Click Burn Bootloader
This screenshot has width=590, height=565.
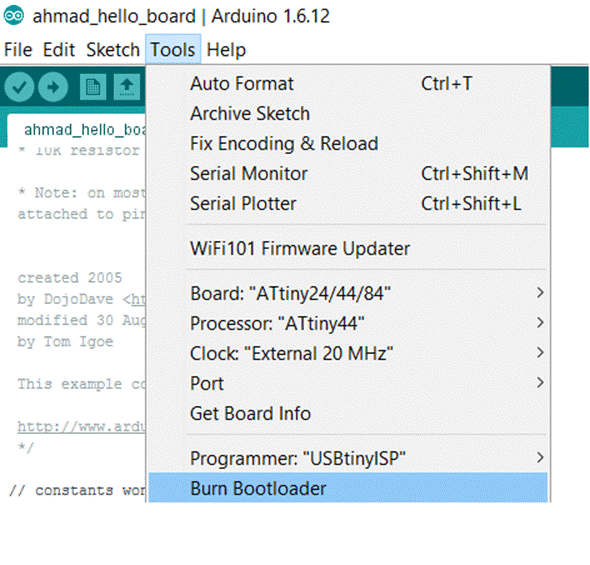point(348,488)
